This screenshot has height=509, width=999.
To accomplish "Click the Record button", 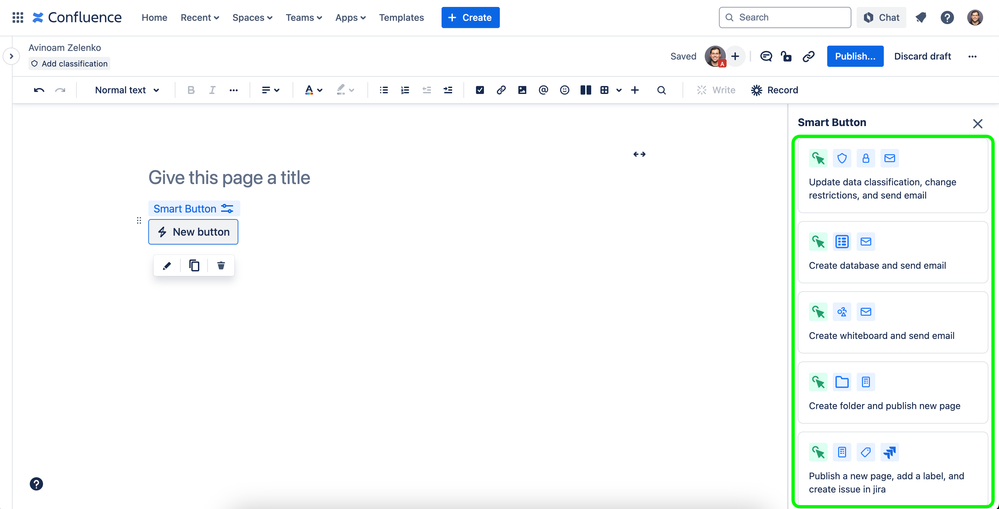I will pos(774,90).
